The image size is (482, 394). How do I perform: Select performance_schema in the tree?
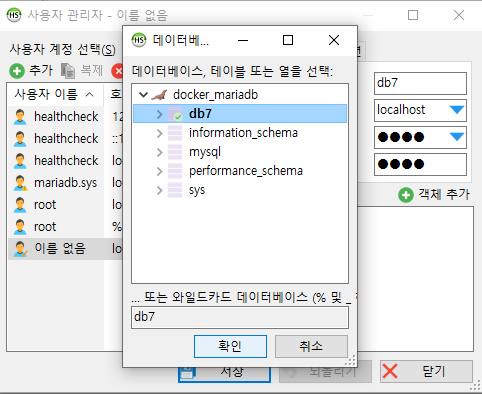tap(246, 171)
